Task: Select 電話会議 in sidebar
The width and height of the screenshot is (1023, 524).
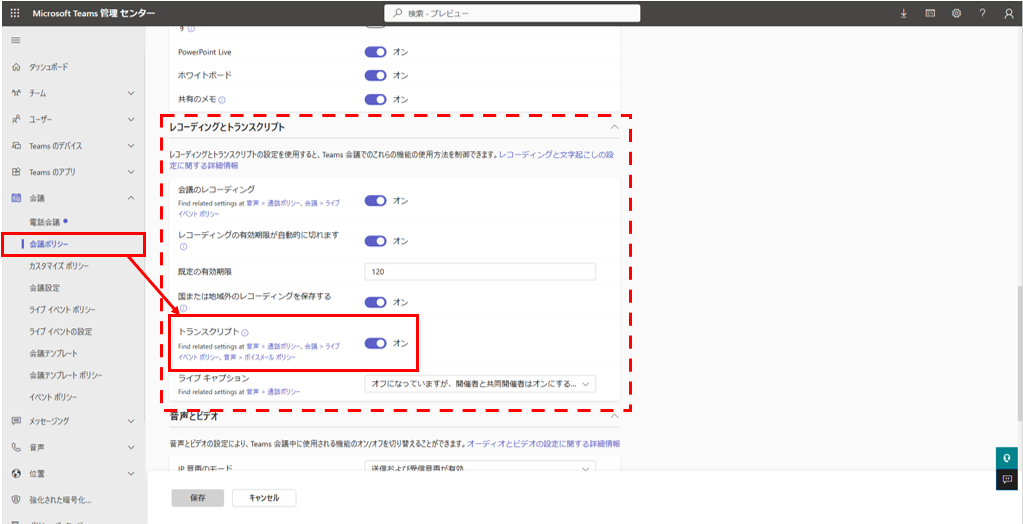Action: pos(44,222)
